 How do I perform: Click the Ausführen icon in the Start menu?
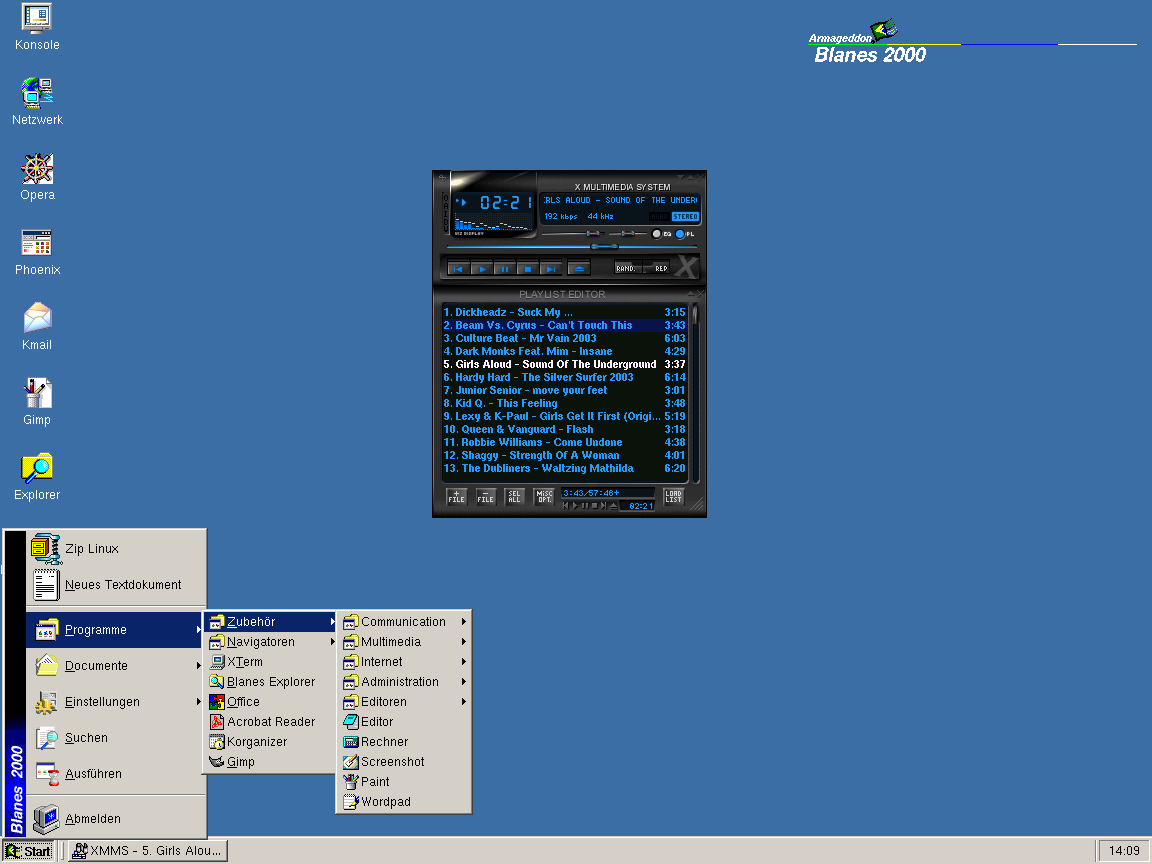click(47, 774)
